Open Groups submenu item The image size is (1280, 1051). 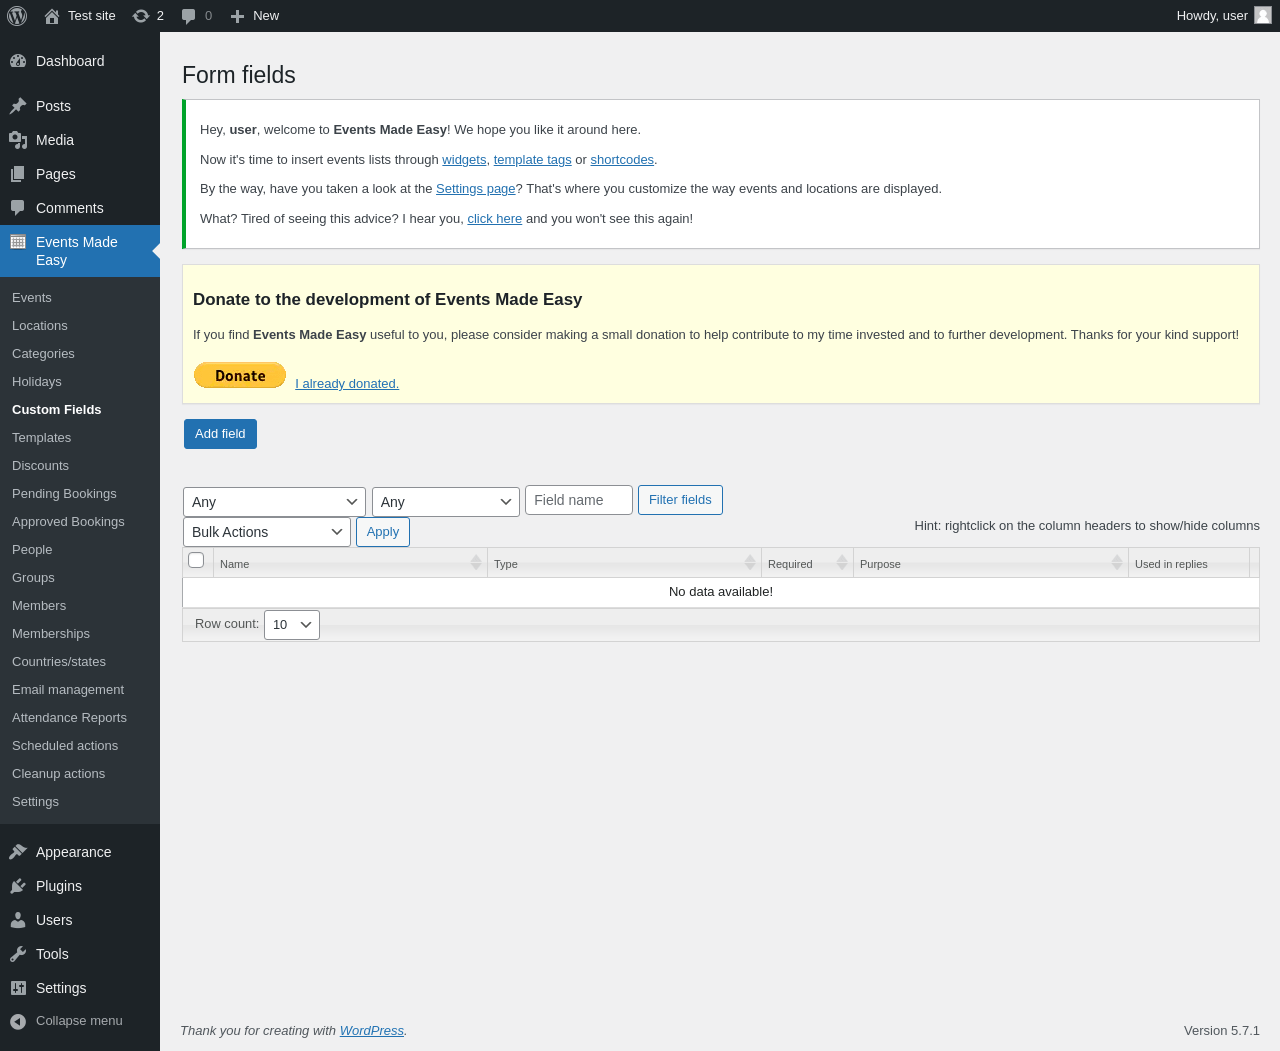(x=33, y=578)
